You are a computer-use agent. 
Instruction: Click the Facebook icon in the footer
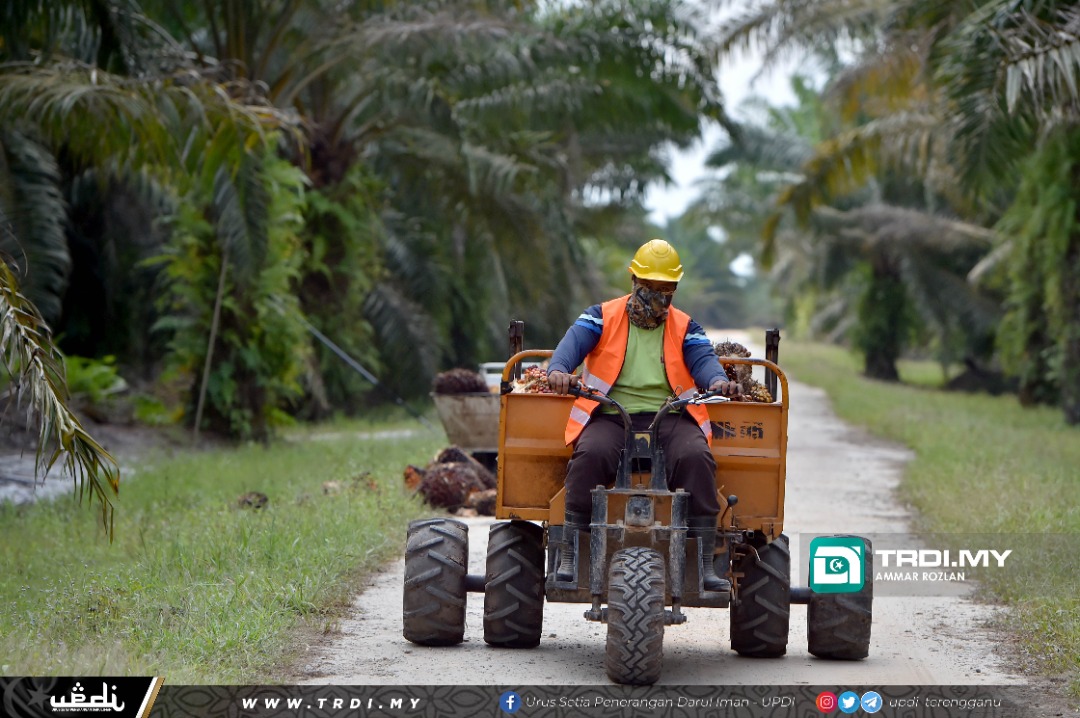tap(510, 702)
